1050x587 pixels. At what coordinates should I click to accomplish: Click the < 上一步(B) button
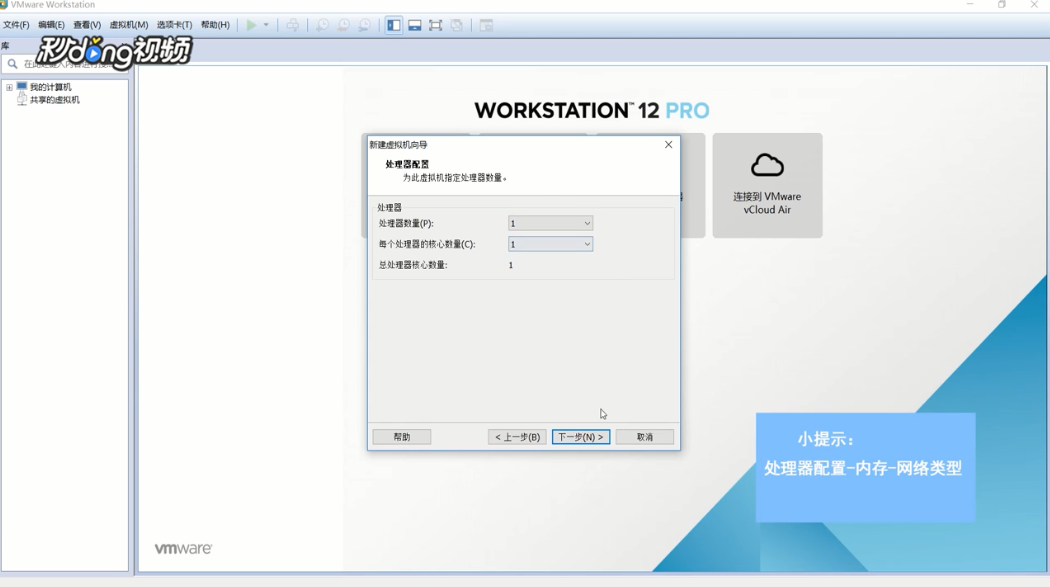pos(517,436)
